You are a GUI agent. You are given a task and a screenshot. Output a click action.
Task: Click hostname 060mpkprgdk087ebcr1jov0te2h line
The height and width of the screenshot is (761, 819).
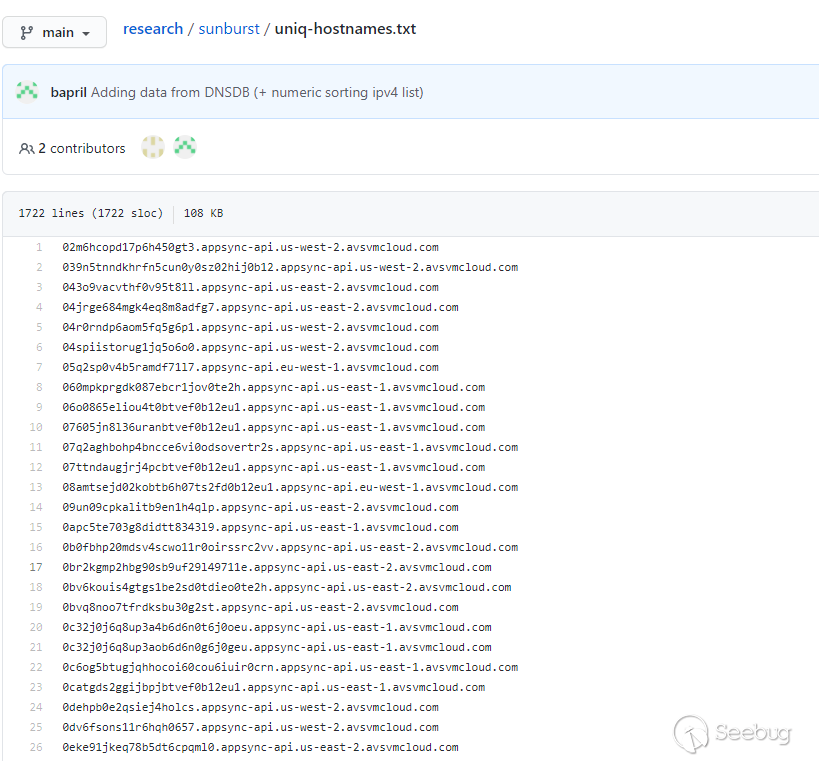[x=274, y=388]
